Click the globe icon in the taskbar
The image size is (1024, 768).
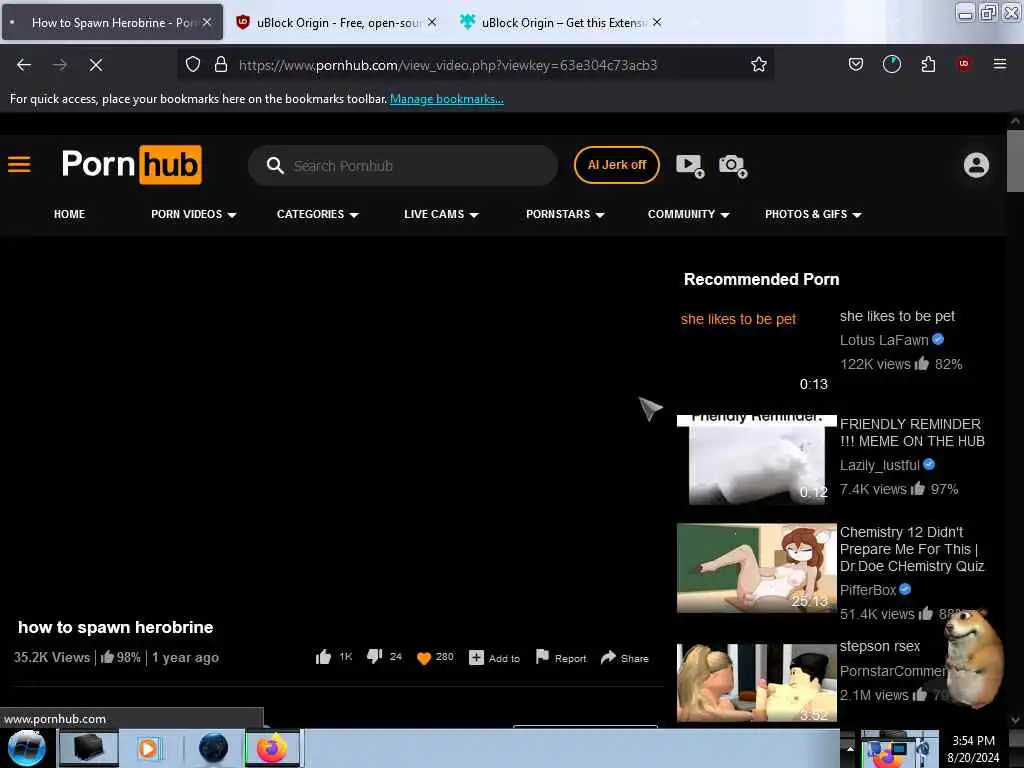(213, 748)
